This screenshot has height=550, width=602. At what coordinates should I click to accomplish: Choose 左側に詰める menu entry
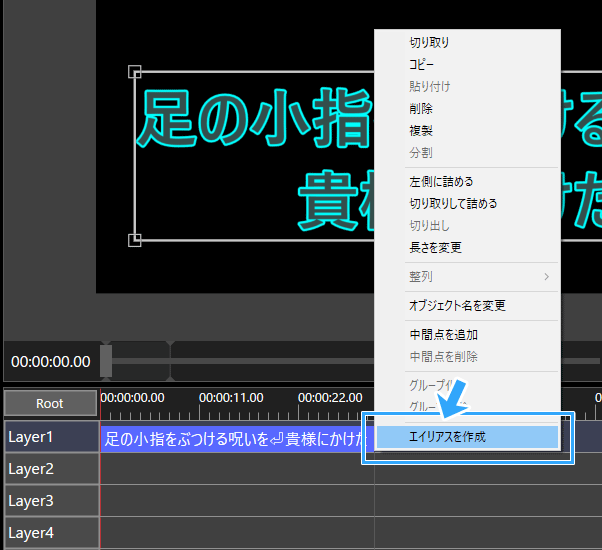(441, 182)
